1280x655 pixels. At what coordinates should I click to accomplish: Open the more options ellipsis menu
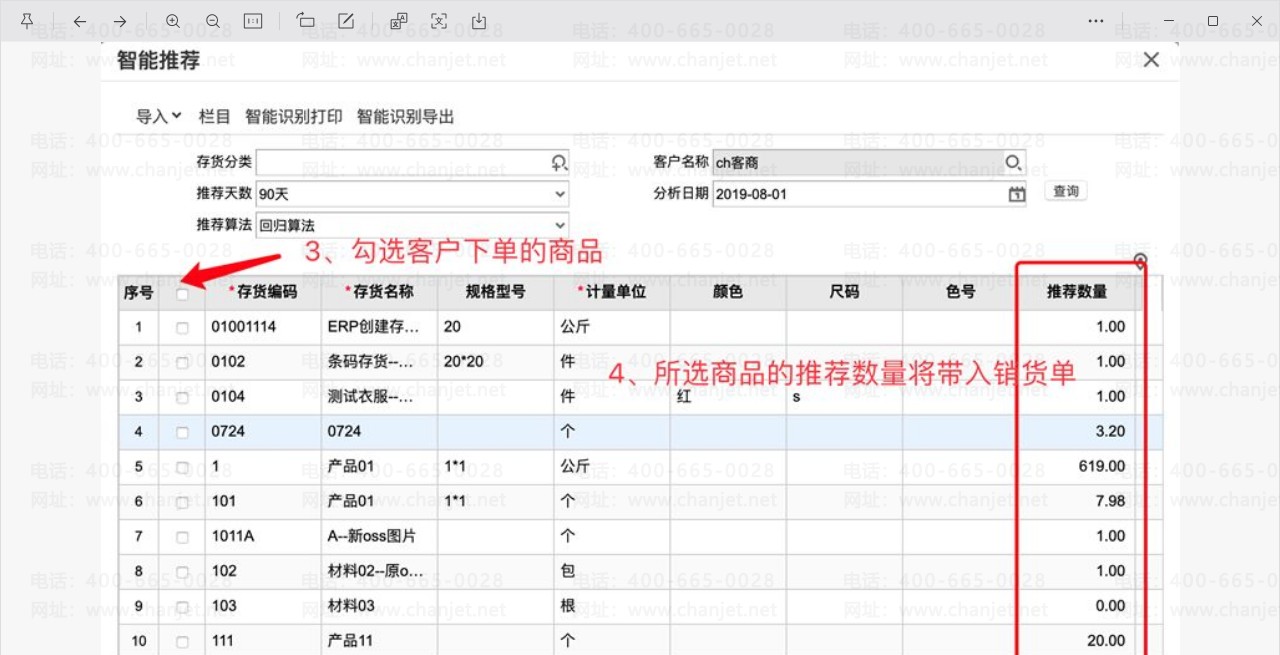tap(1096, 21)
